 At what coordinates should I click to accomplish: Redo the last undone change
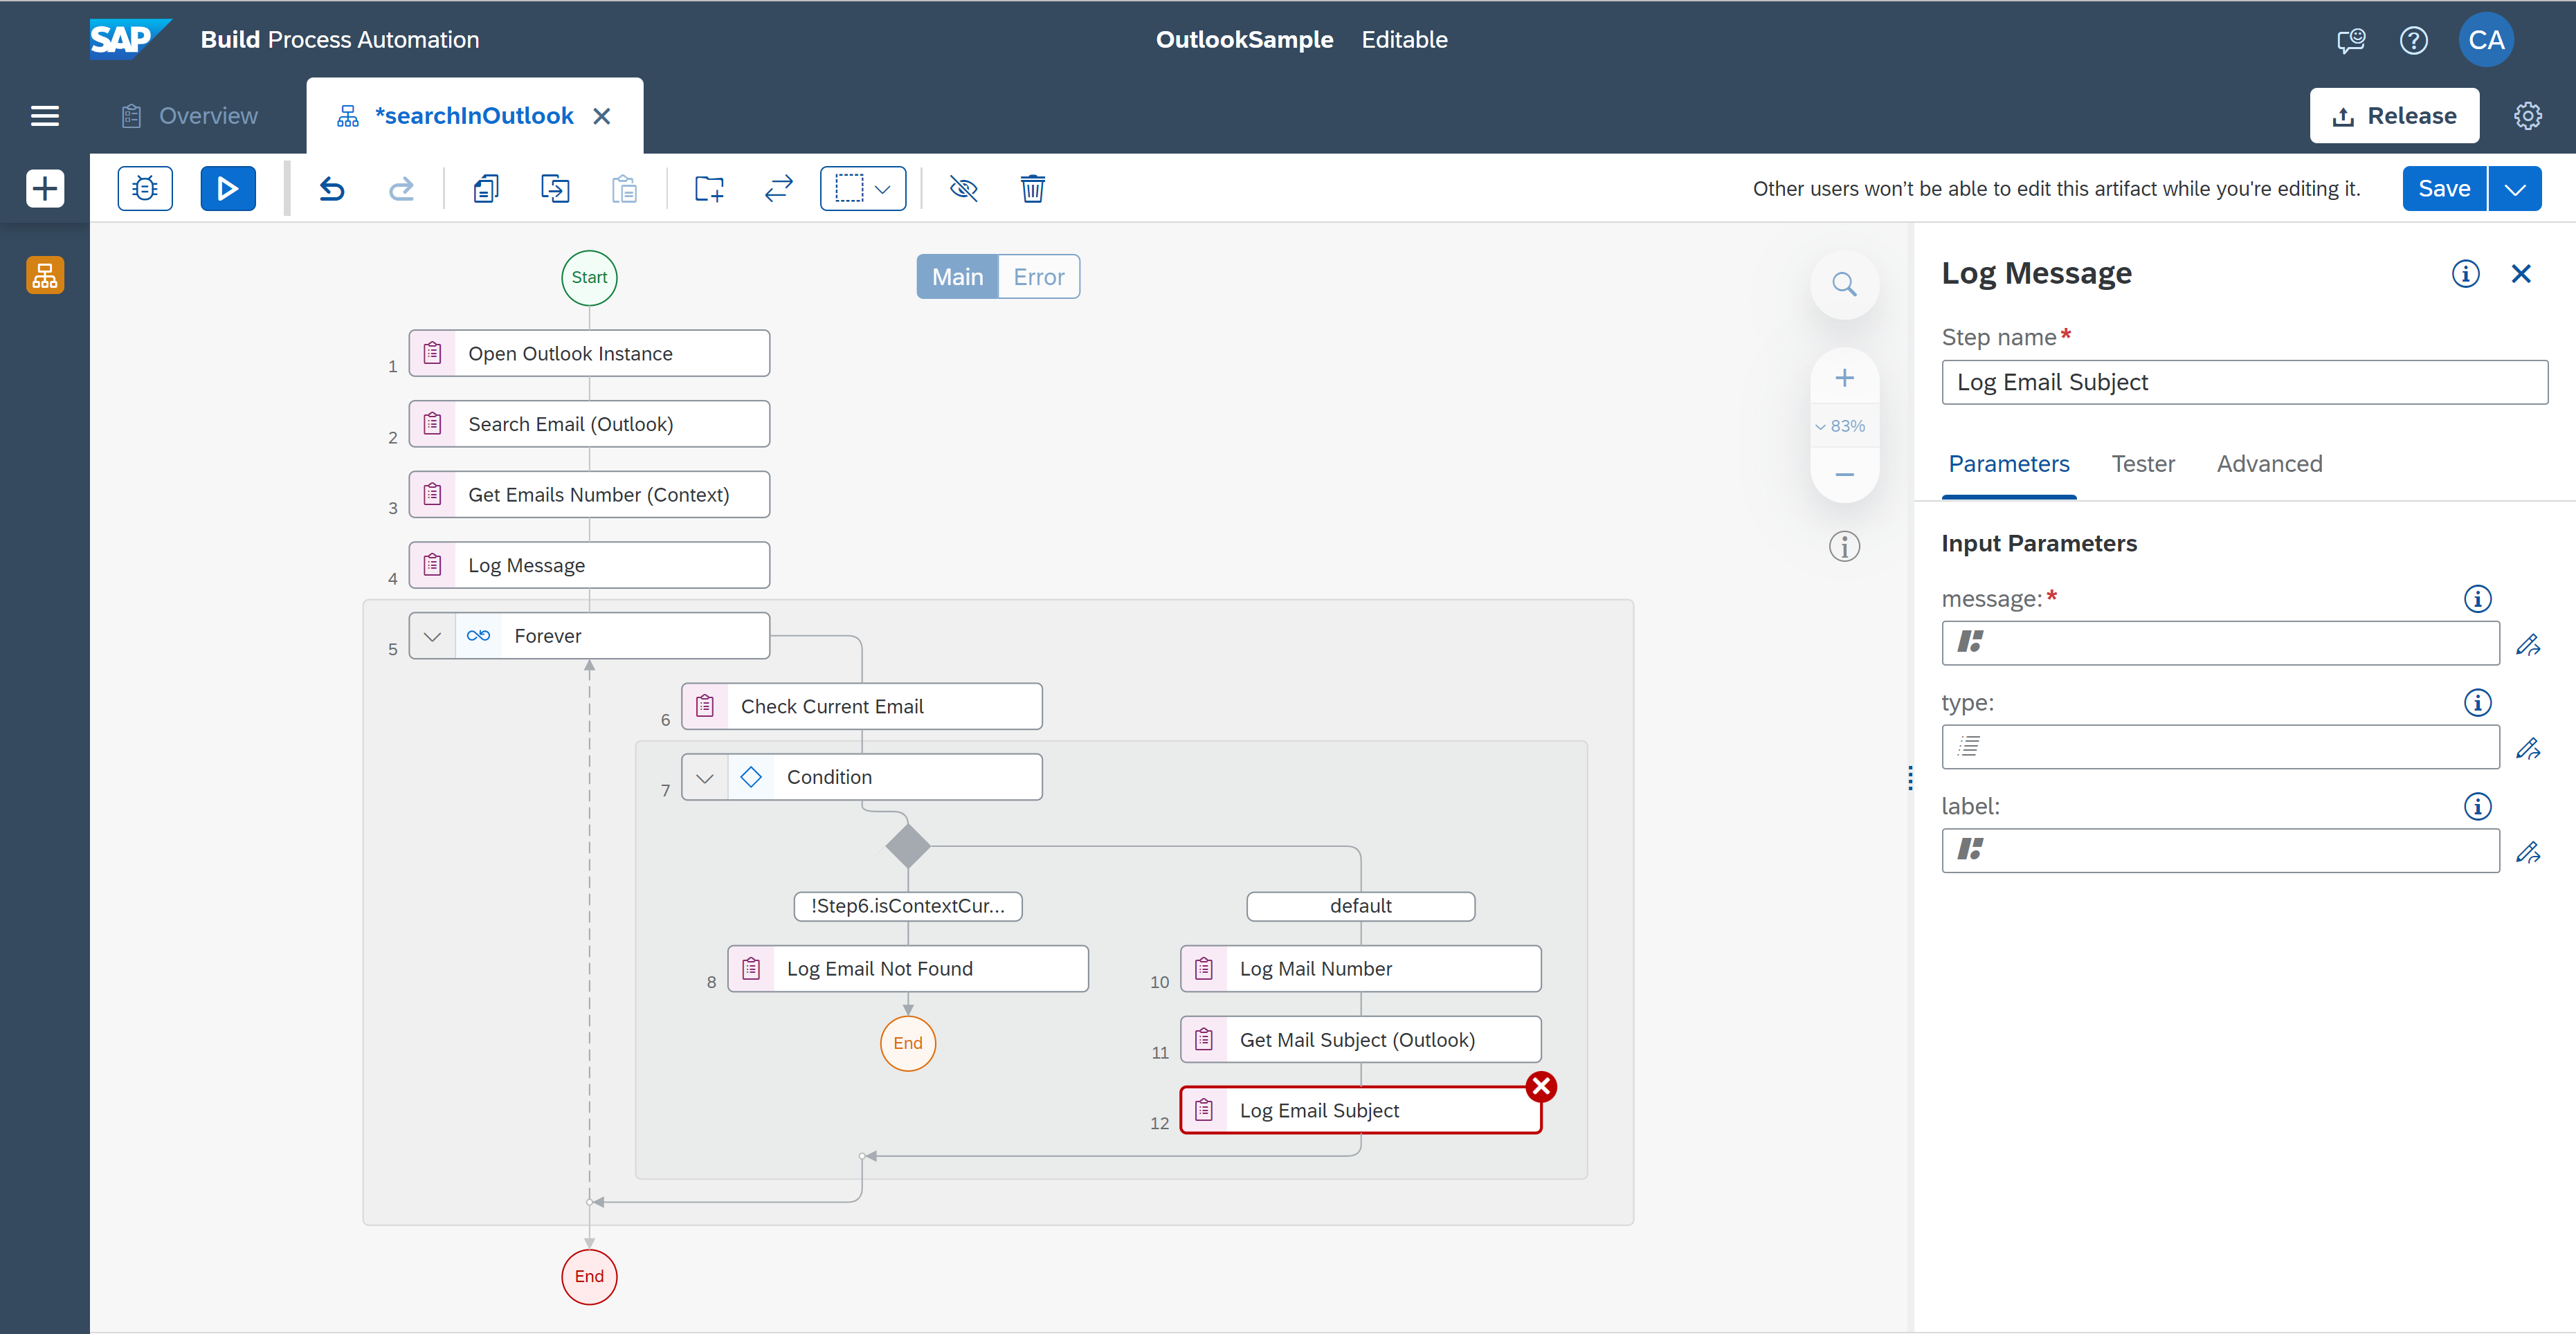pos(401,188)
